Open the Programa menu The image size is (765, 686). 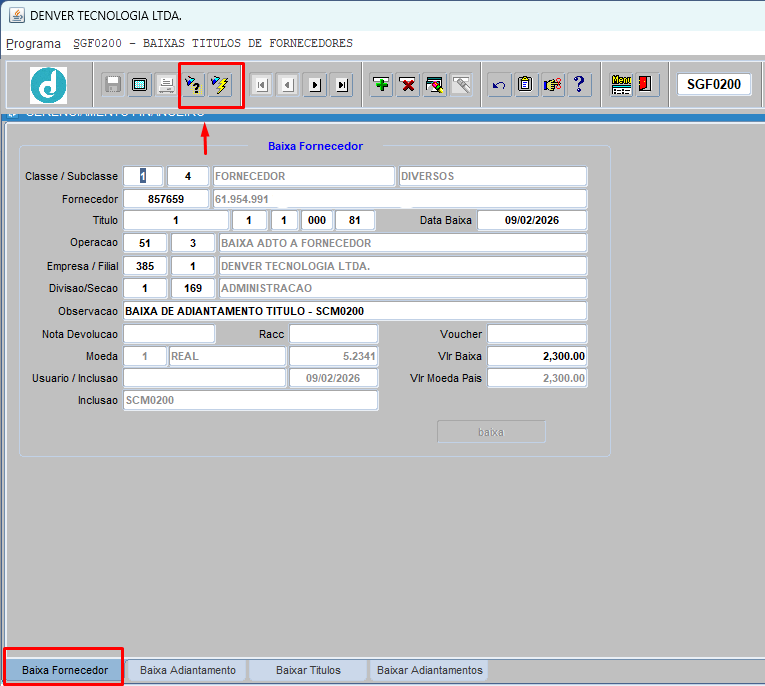(33, 44)
